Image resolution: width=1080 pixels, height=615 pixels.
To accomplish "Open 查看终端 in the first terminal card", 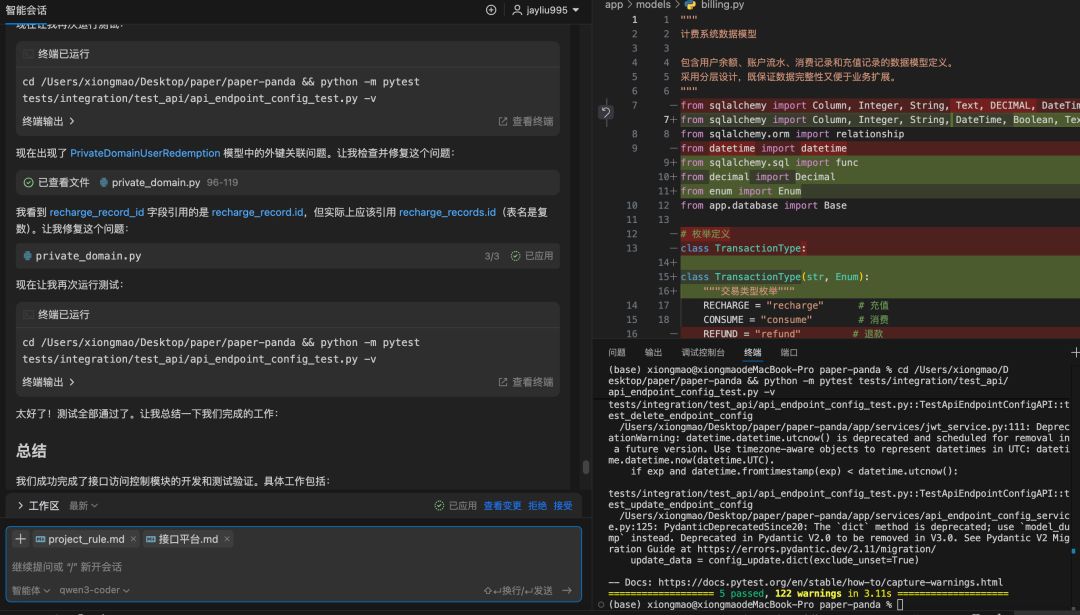I will pyautogui.click(x=526, y=121).
